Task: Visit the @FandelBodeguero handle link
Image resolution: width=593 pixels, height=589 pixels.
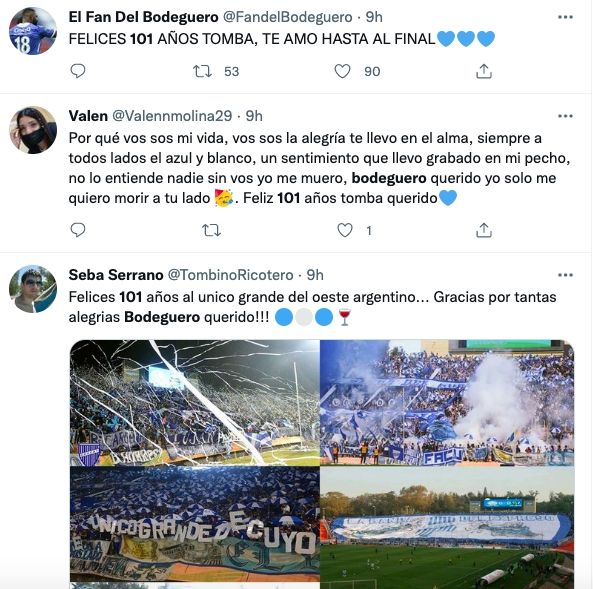Action: click(x=287, y=17)
